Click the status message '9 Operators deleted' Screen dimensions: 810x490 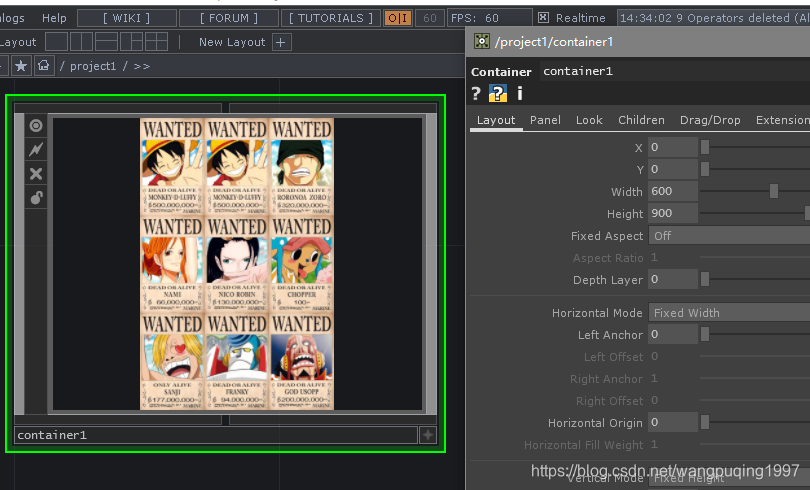click(x=714, y=18)
